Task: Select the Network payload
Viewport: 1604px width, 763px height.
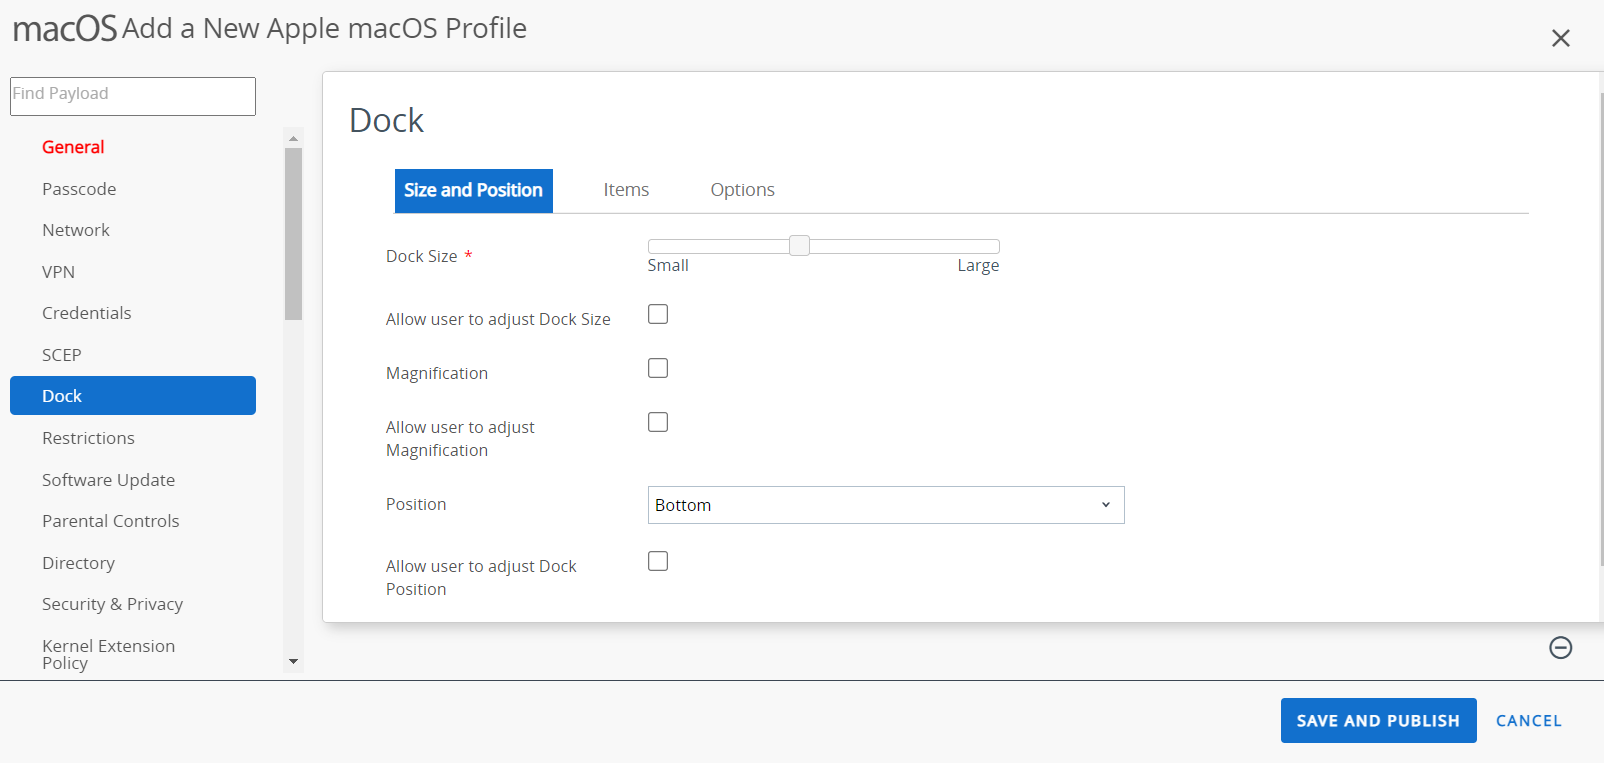Action: click(x=76, y=230)
